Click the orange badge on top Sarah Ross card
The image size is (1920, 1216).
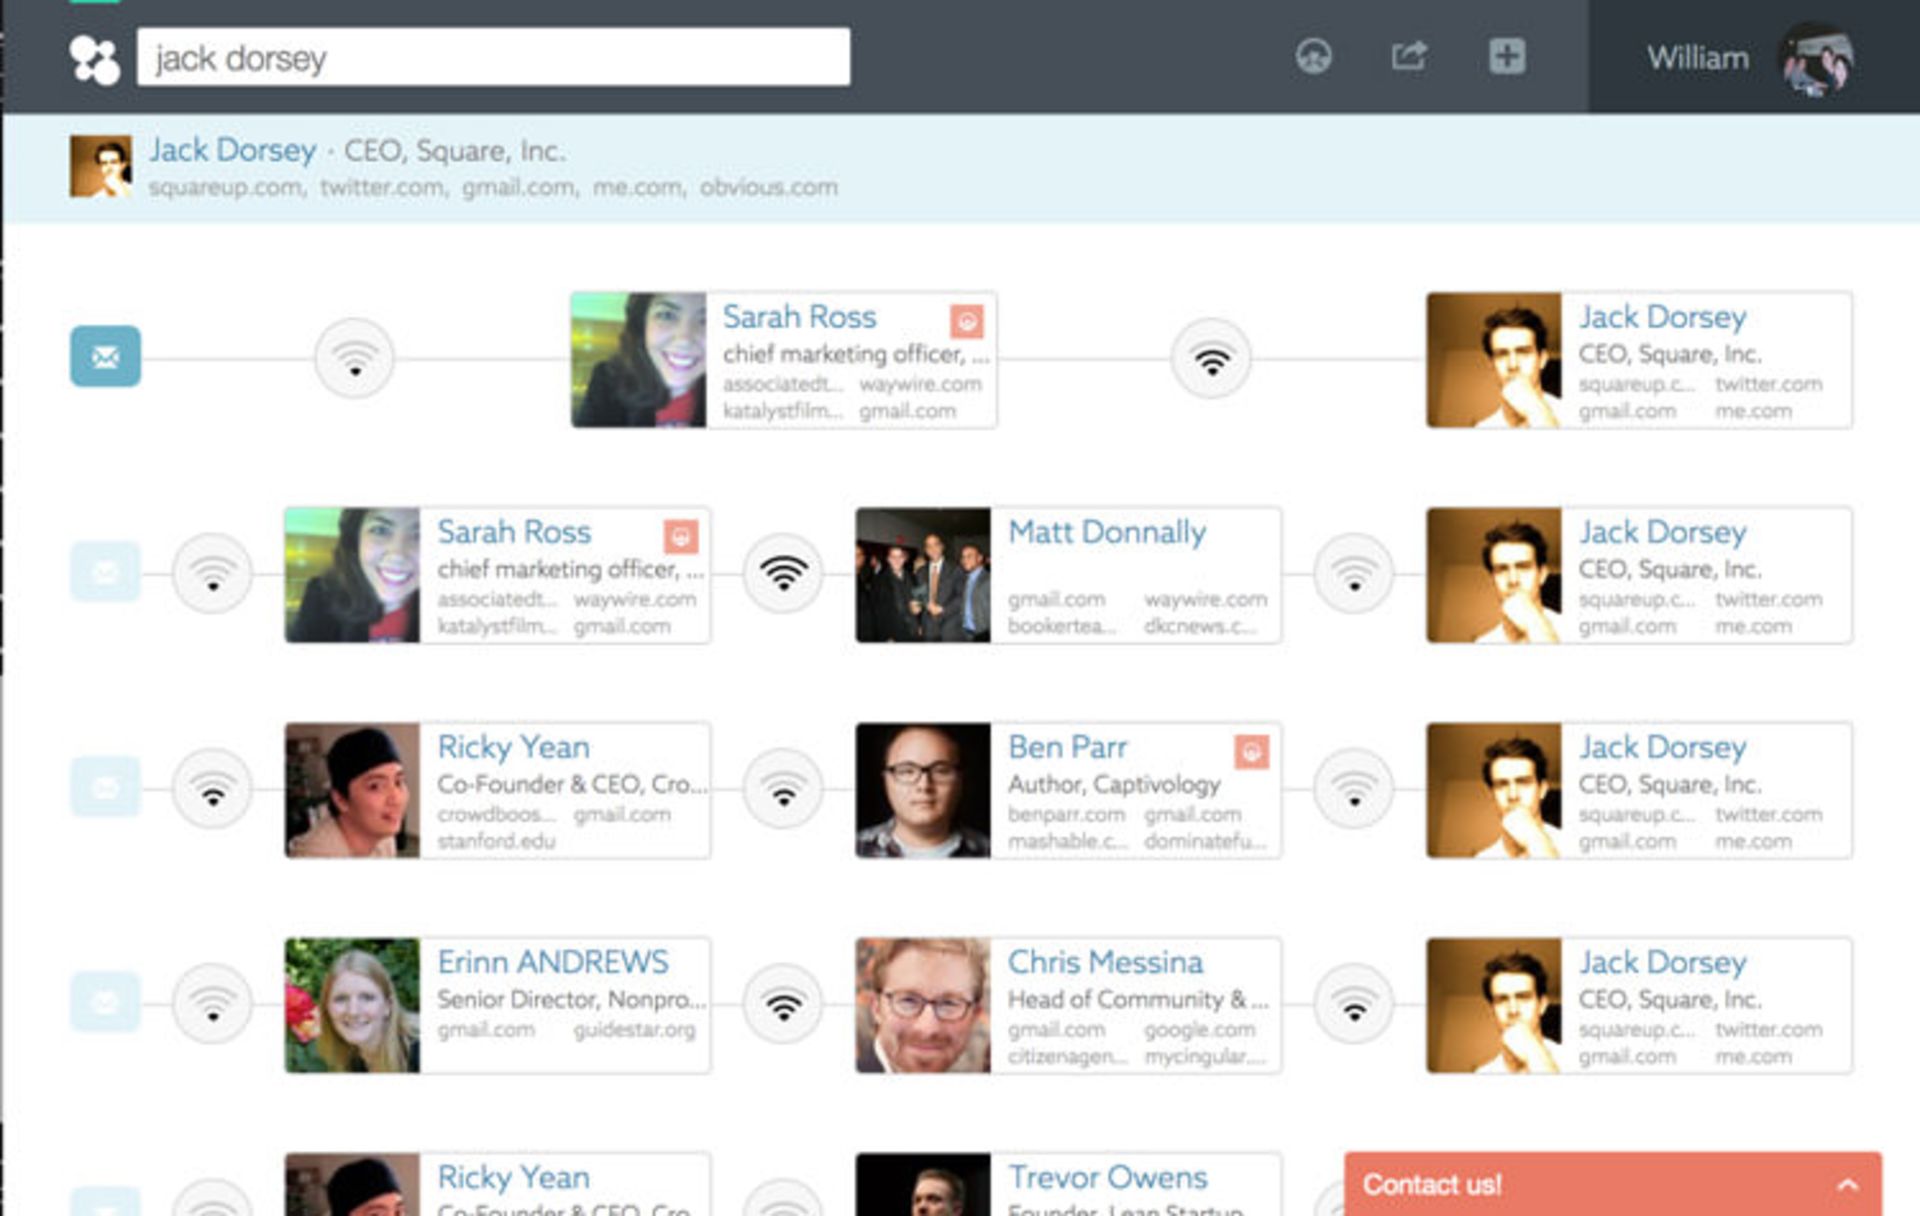coord(966,321)
